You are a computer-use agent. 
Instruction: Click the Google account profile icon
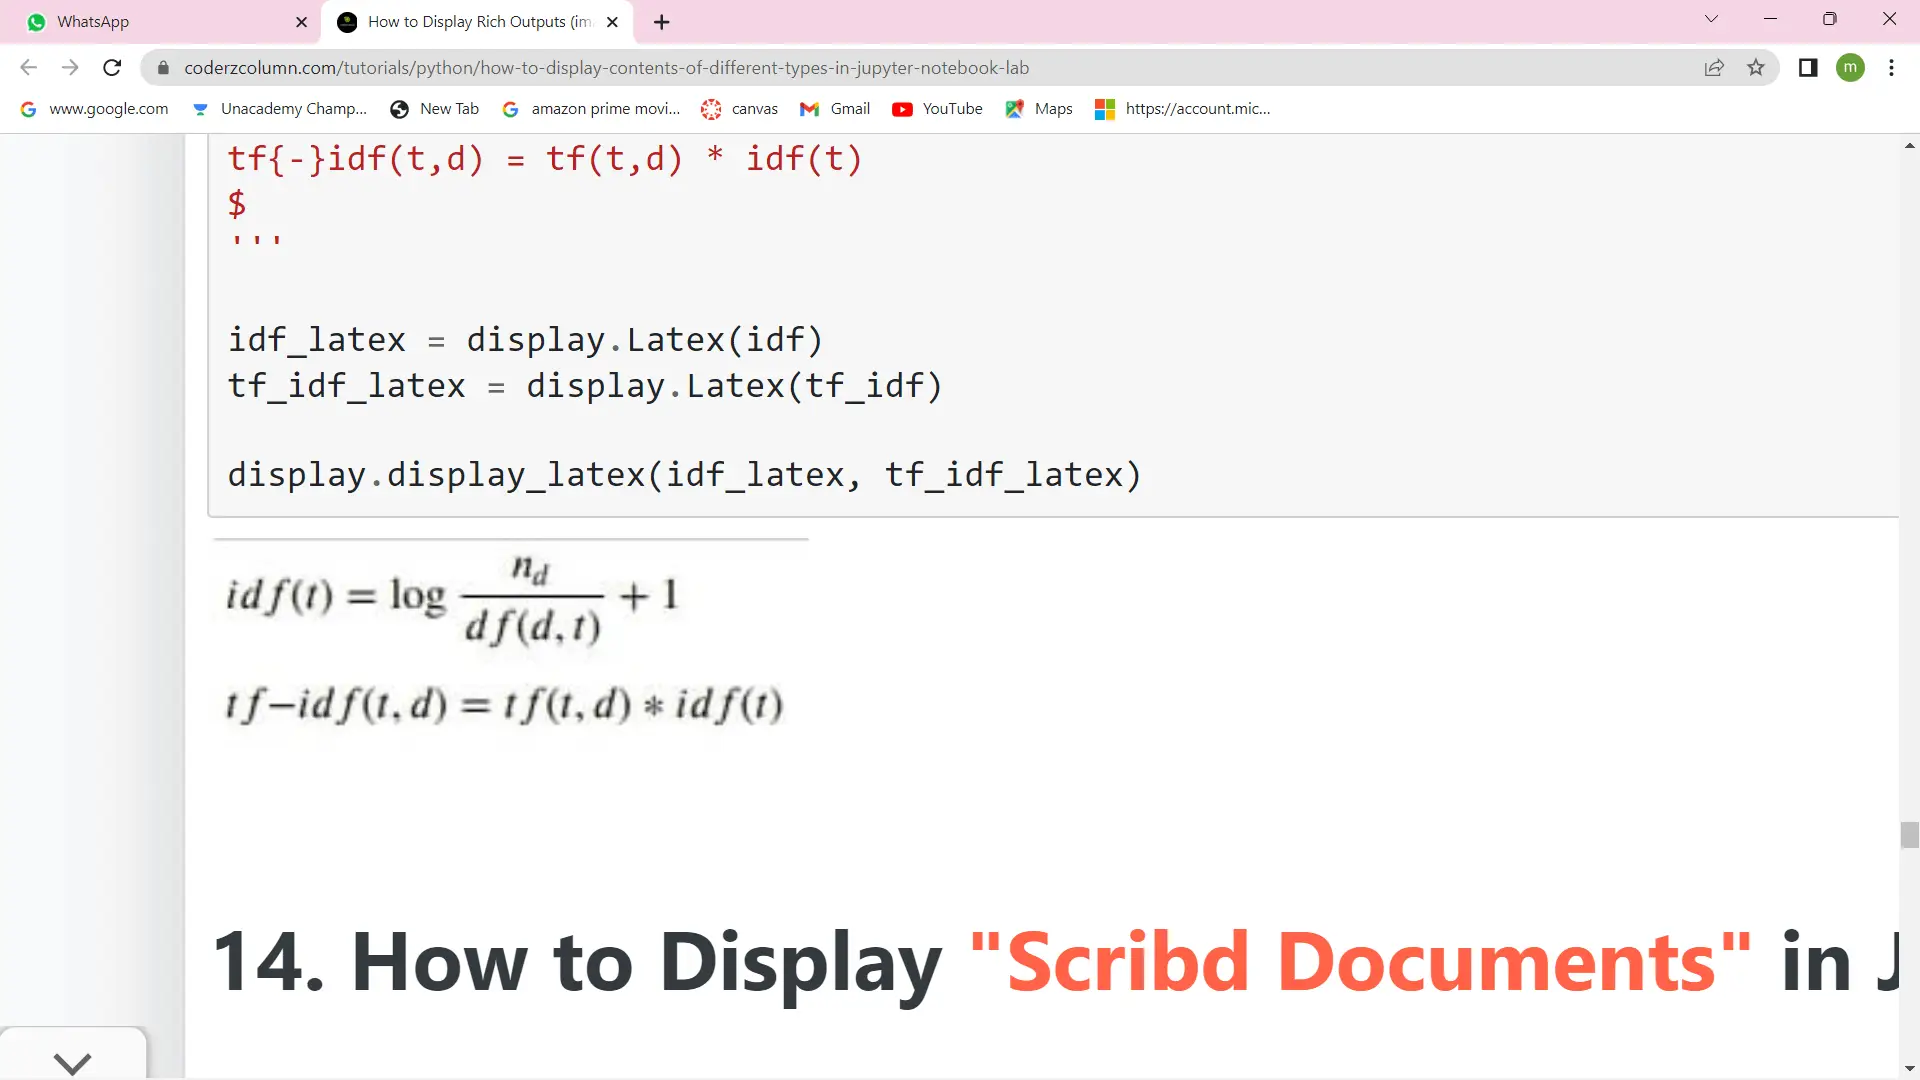pos(1855,67)
